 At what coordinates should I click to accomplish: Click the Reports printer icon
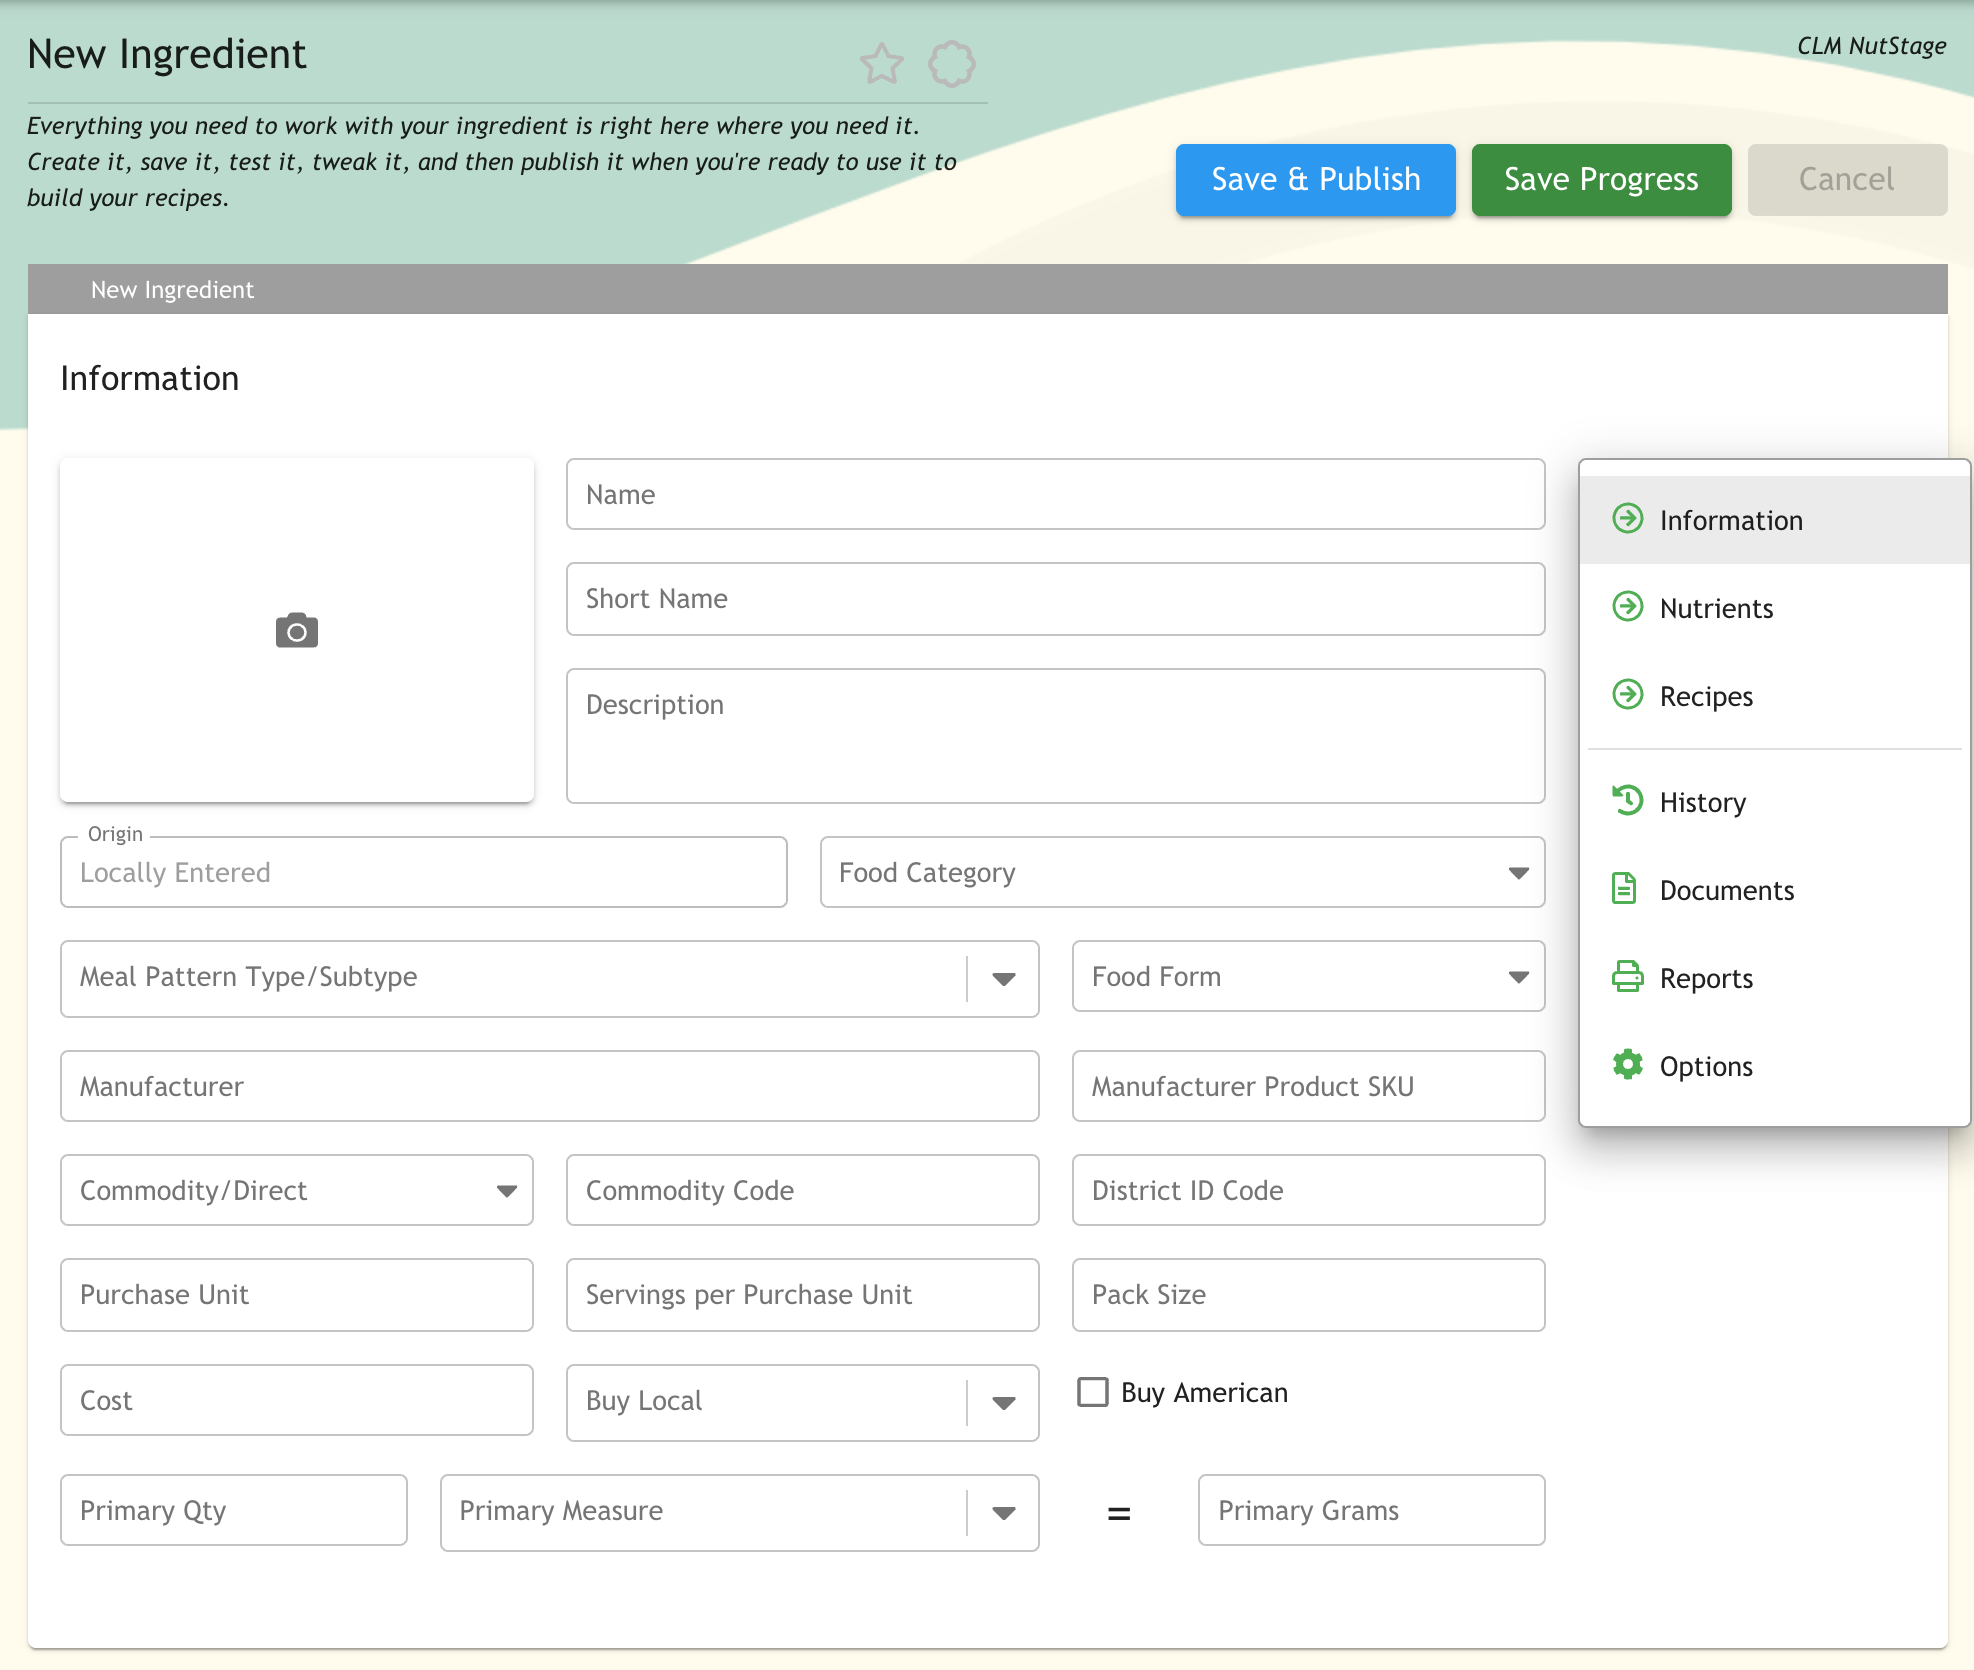click(x=1627, y=976)
